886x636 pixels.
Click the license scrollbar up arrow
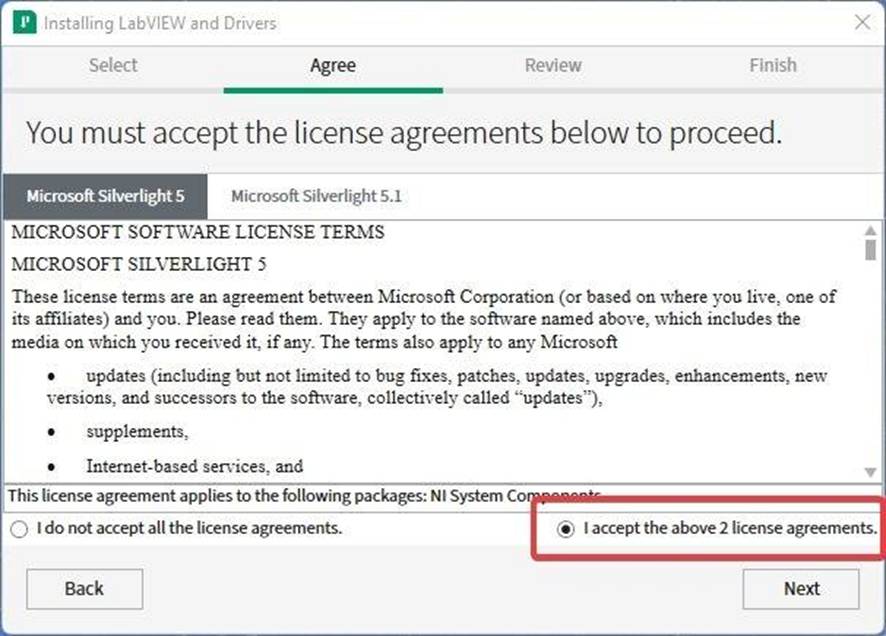coord(870,230)
